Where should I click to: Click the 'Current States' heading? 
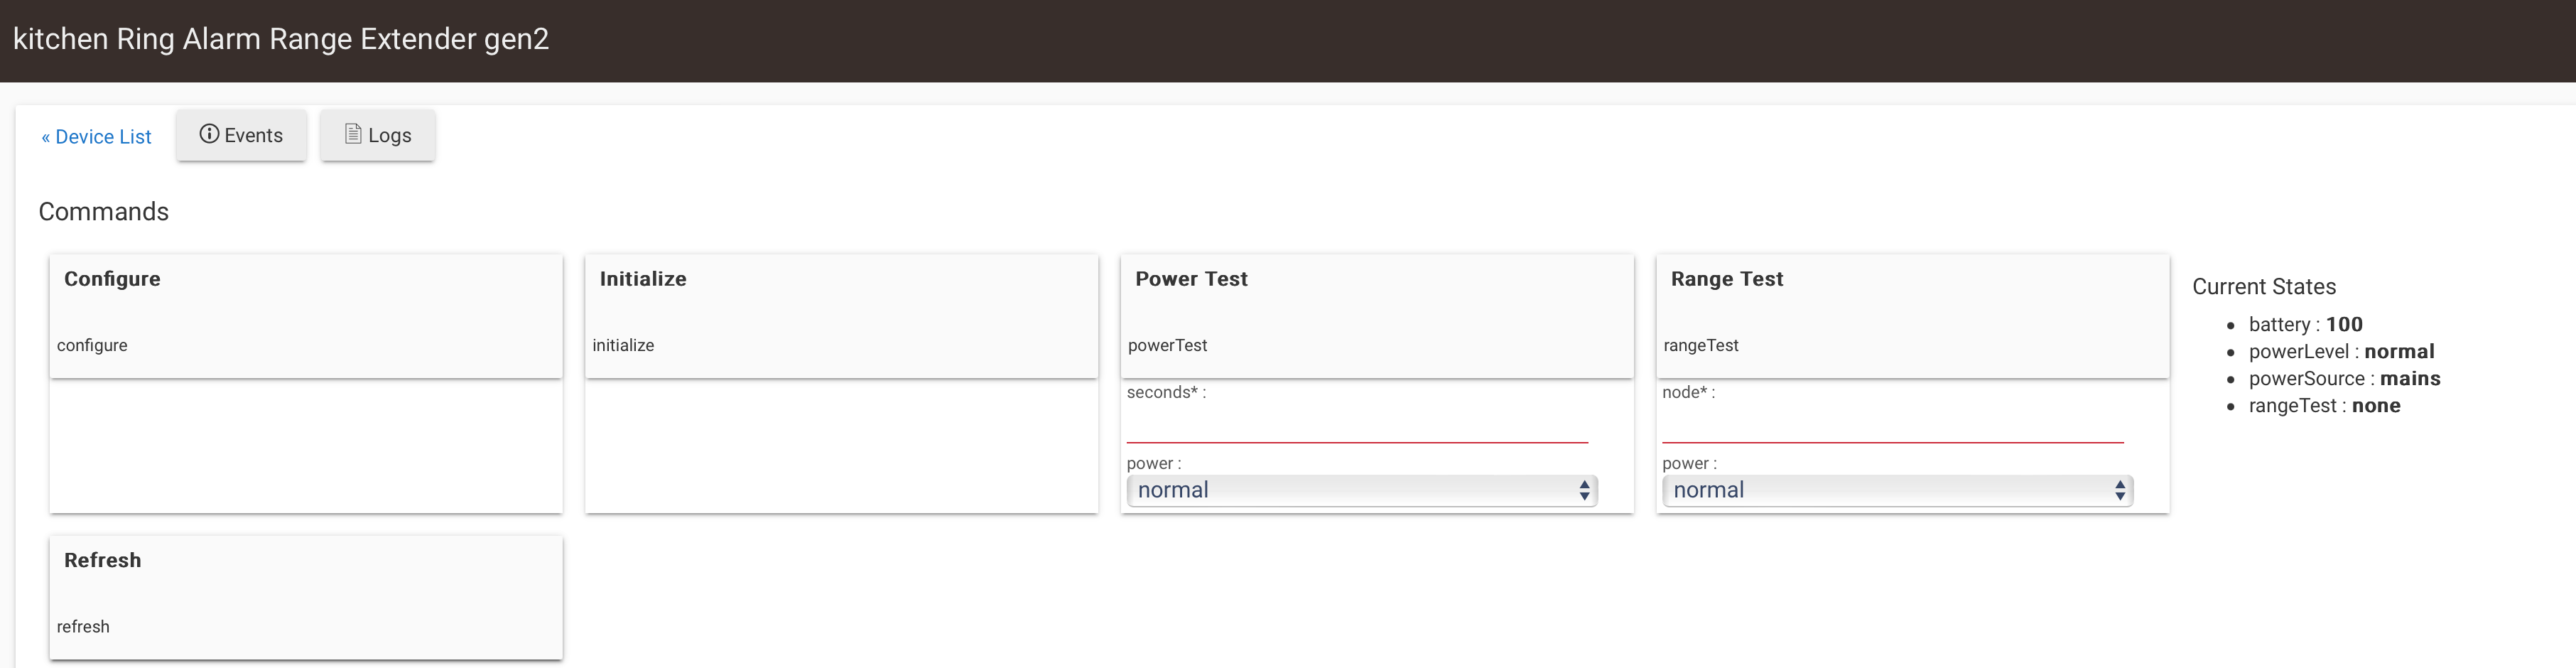pyautogui.click(x=2264, y=287)
